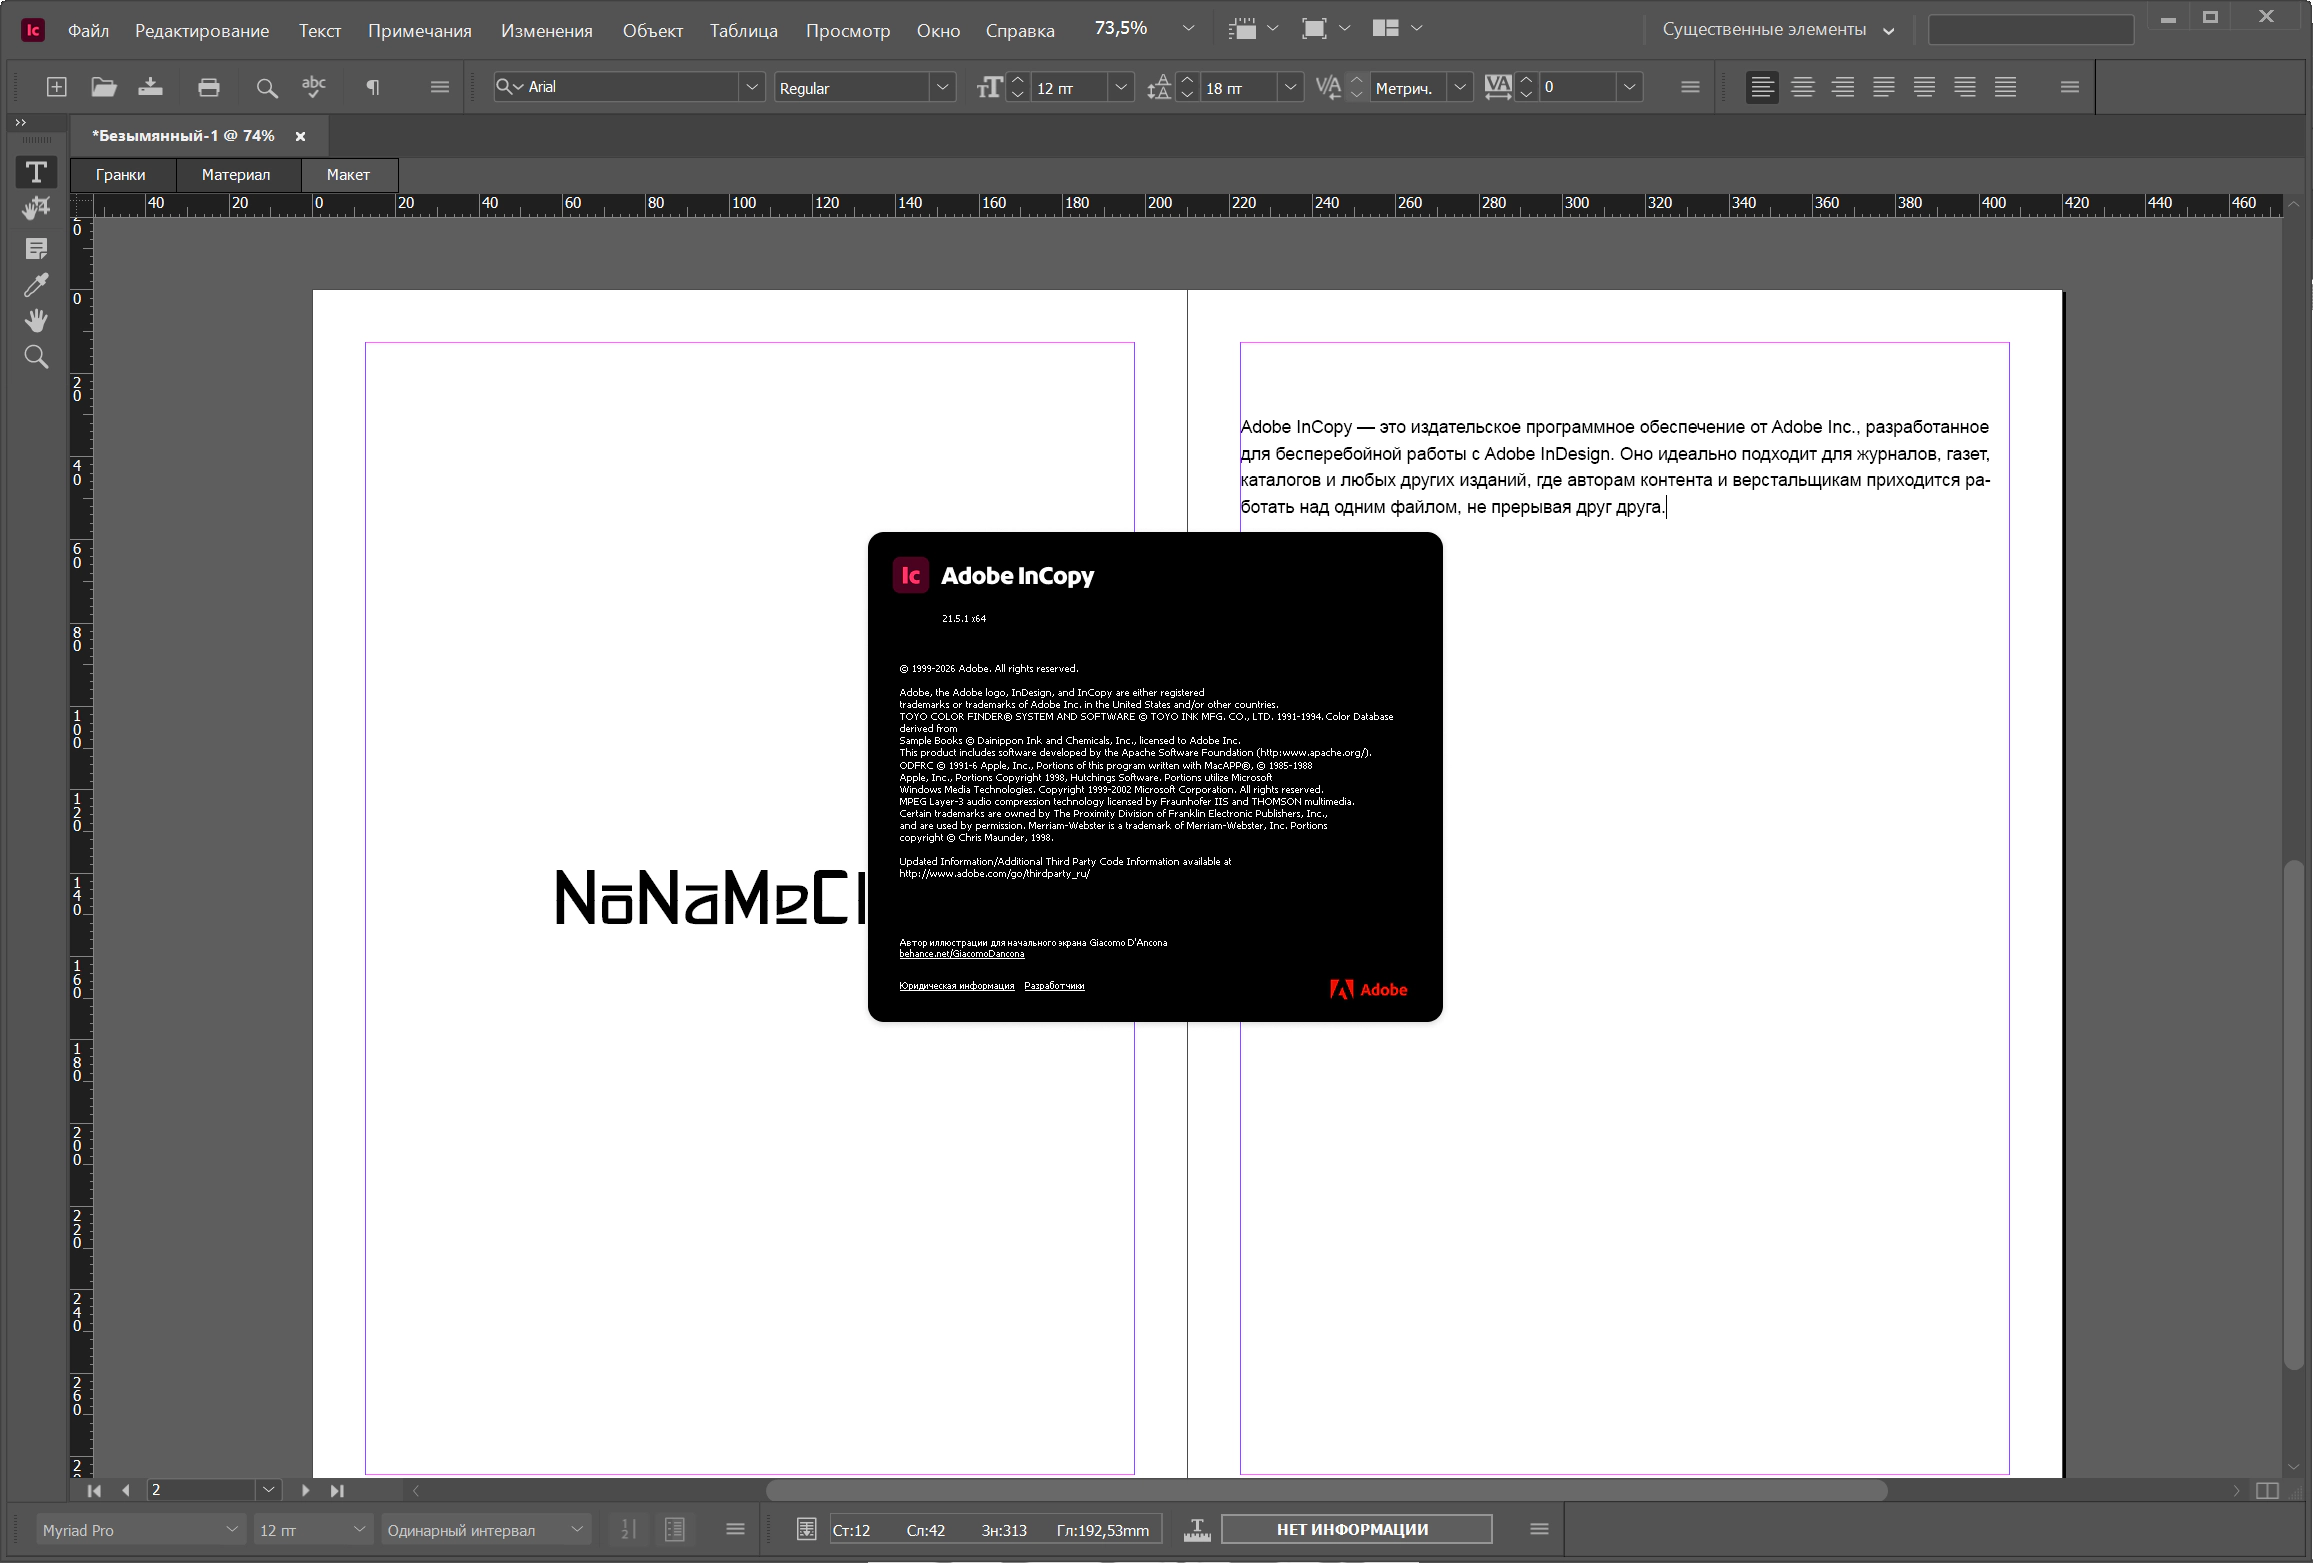Expand the tracking value 0 dropdown
2313x1563 pixels.
click(x=1630, y=88)
